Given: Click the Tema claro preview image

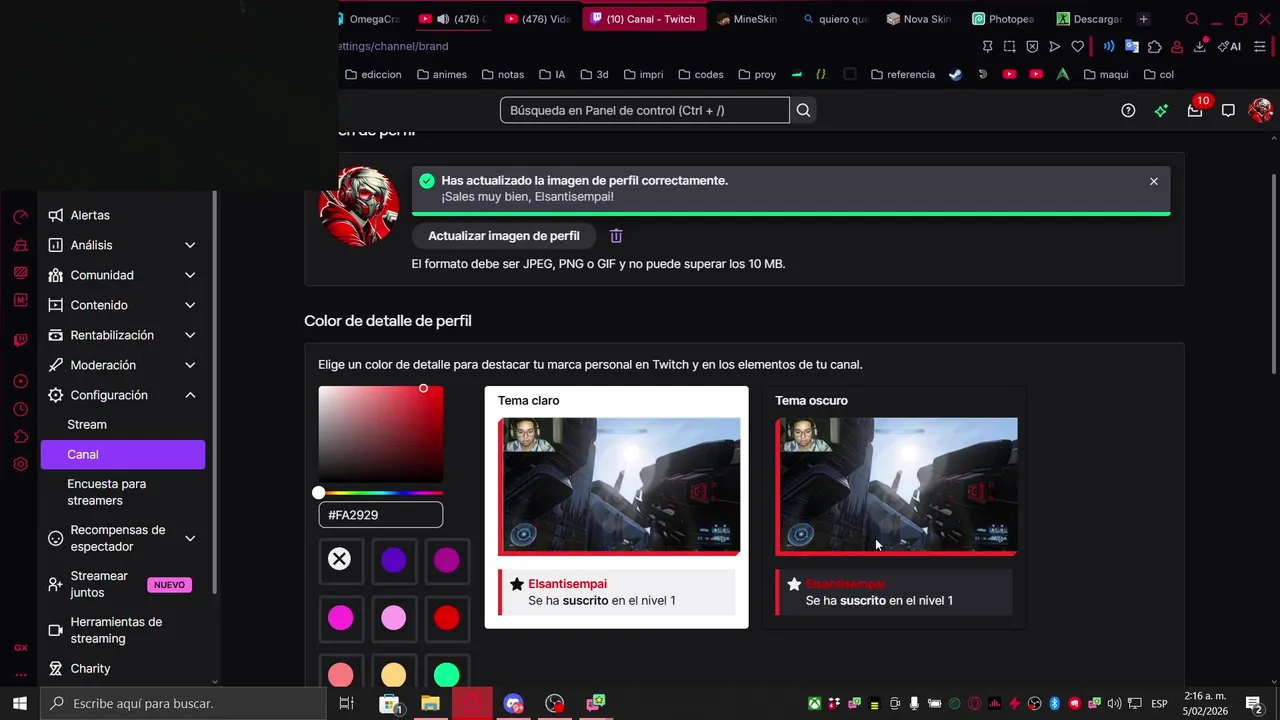Looking at the screenshot, I should [619, 486].
